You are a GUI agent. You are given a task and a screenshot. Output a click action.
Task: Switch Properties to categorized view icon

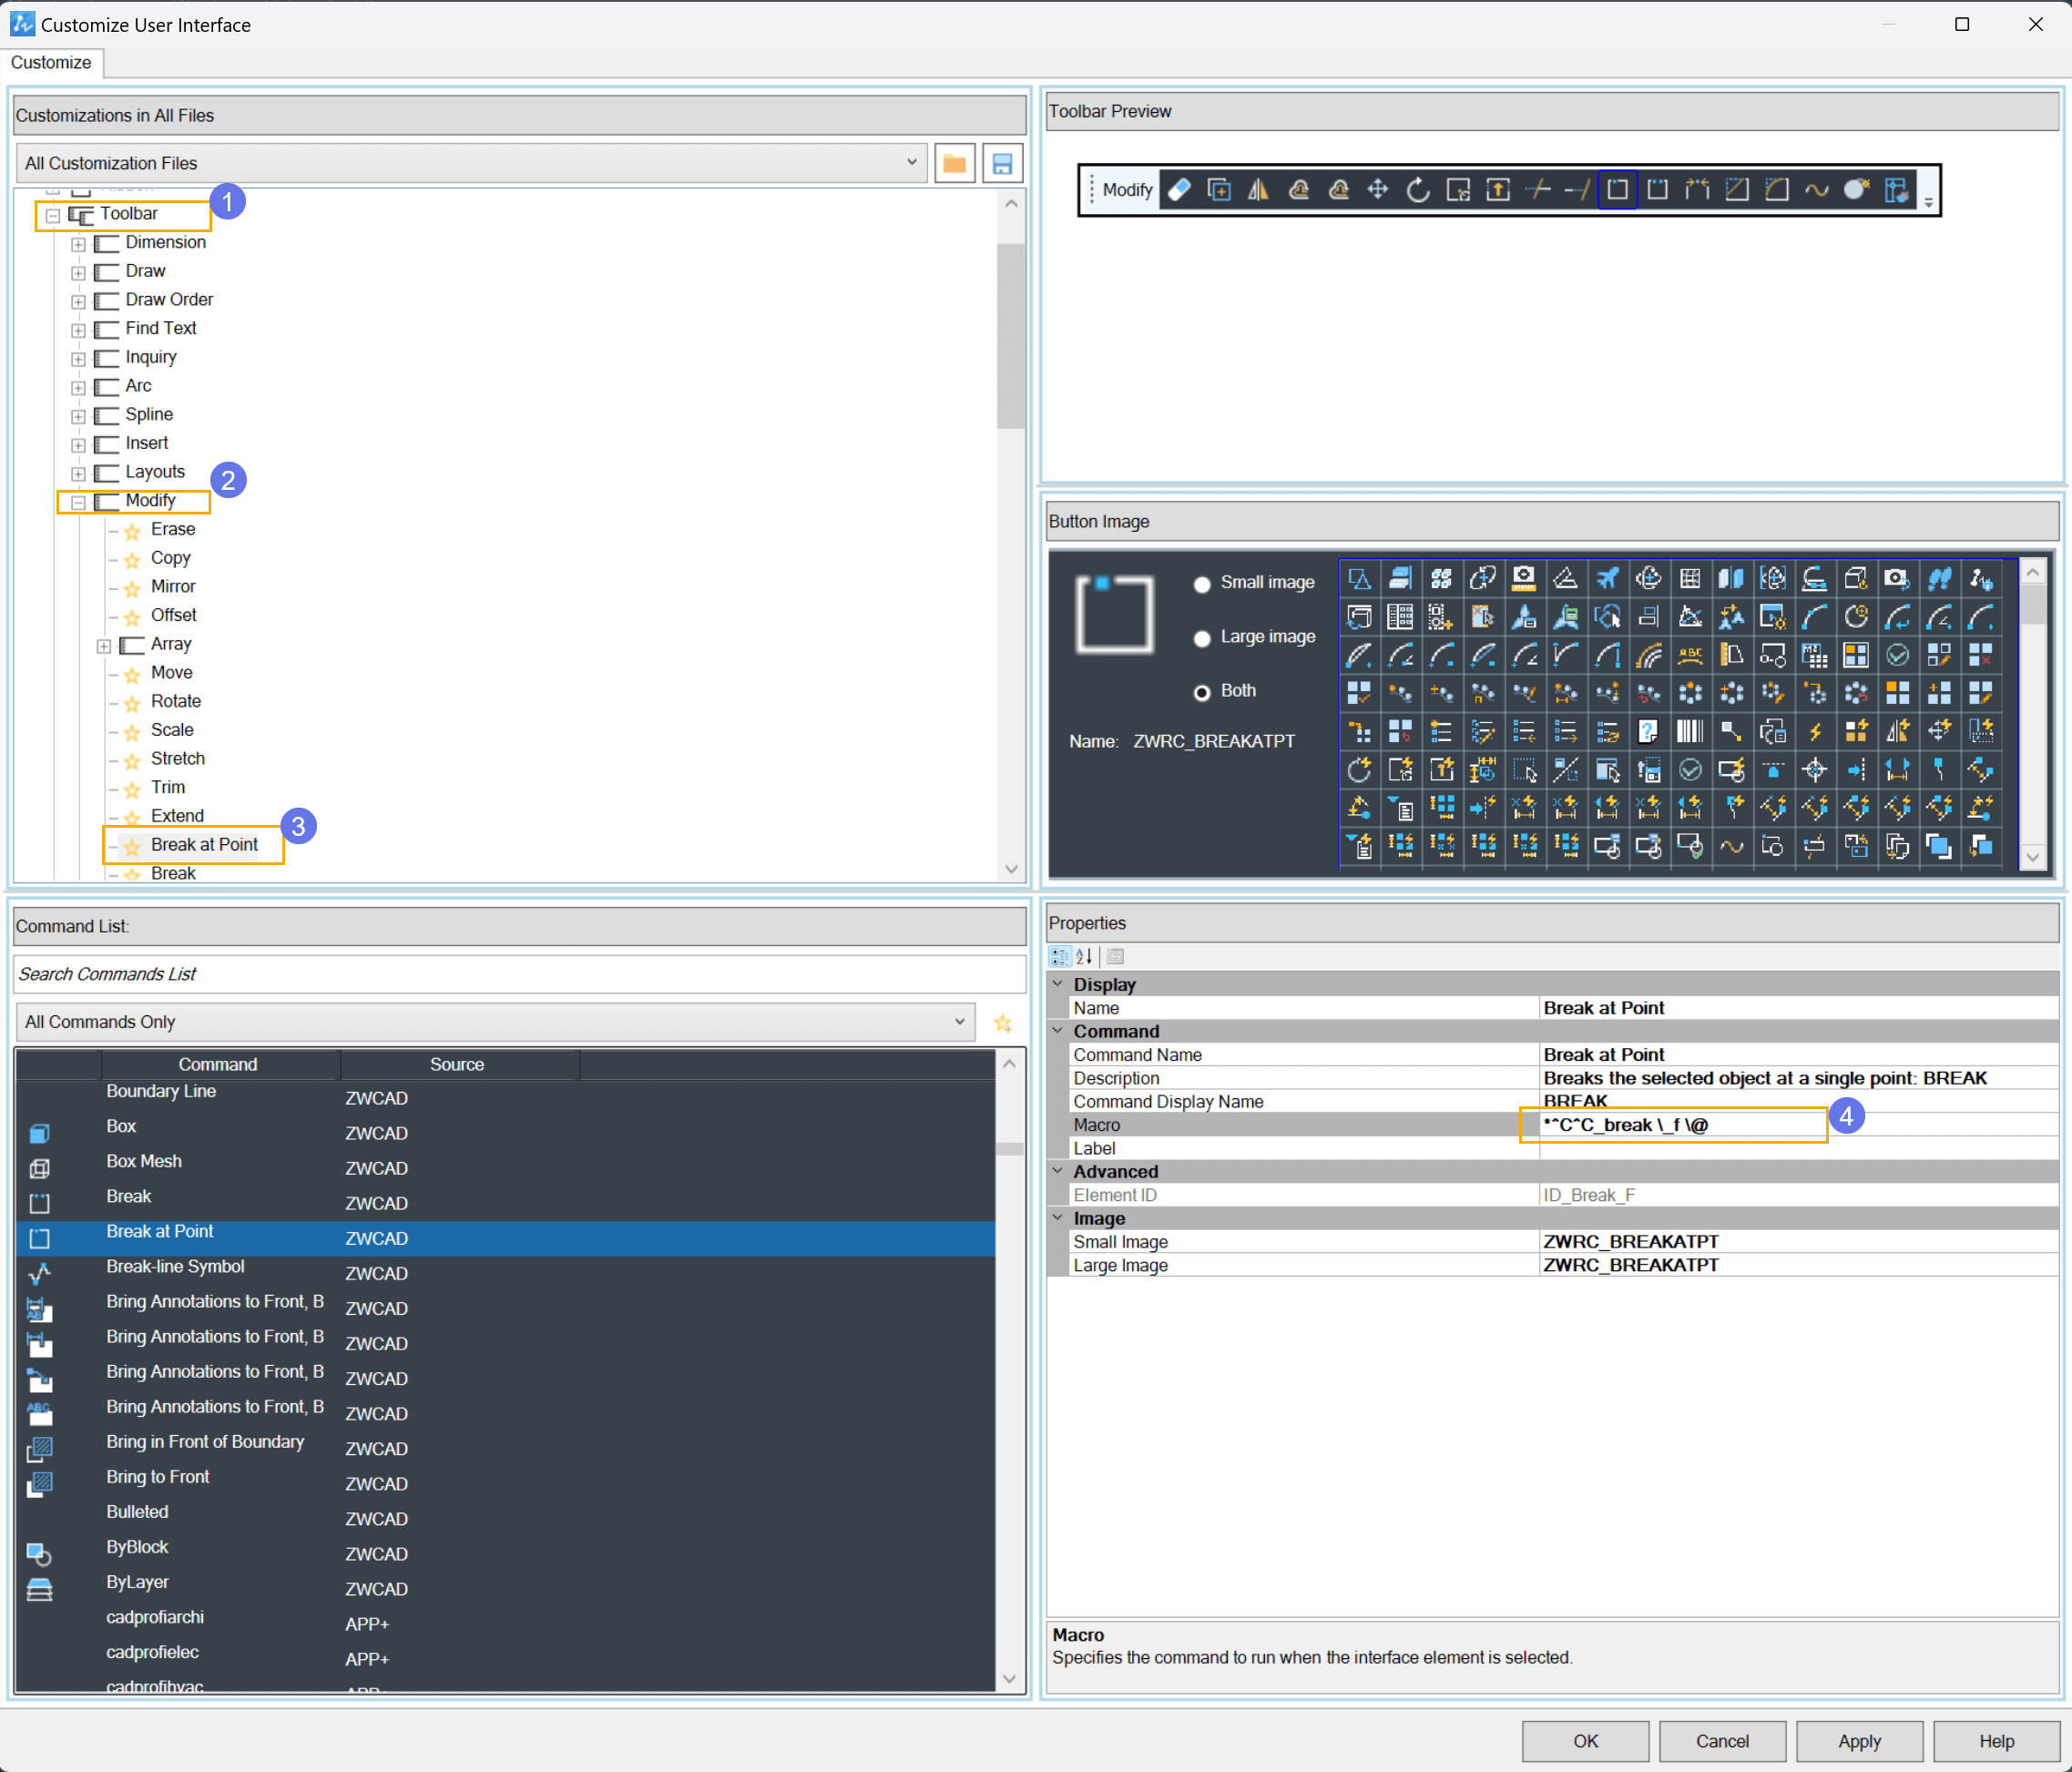click(1060, 957)
